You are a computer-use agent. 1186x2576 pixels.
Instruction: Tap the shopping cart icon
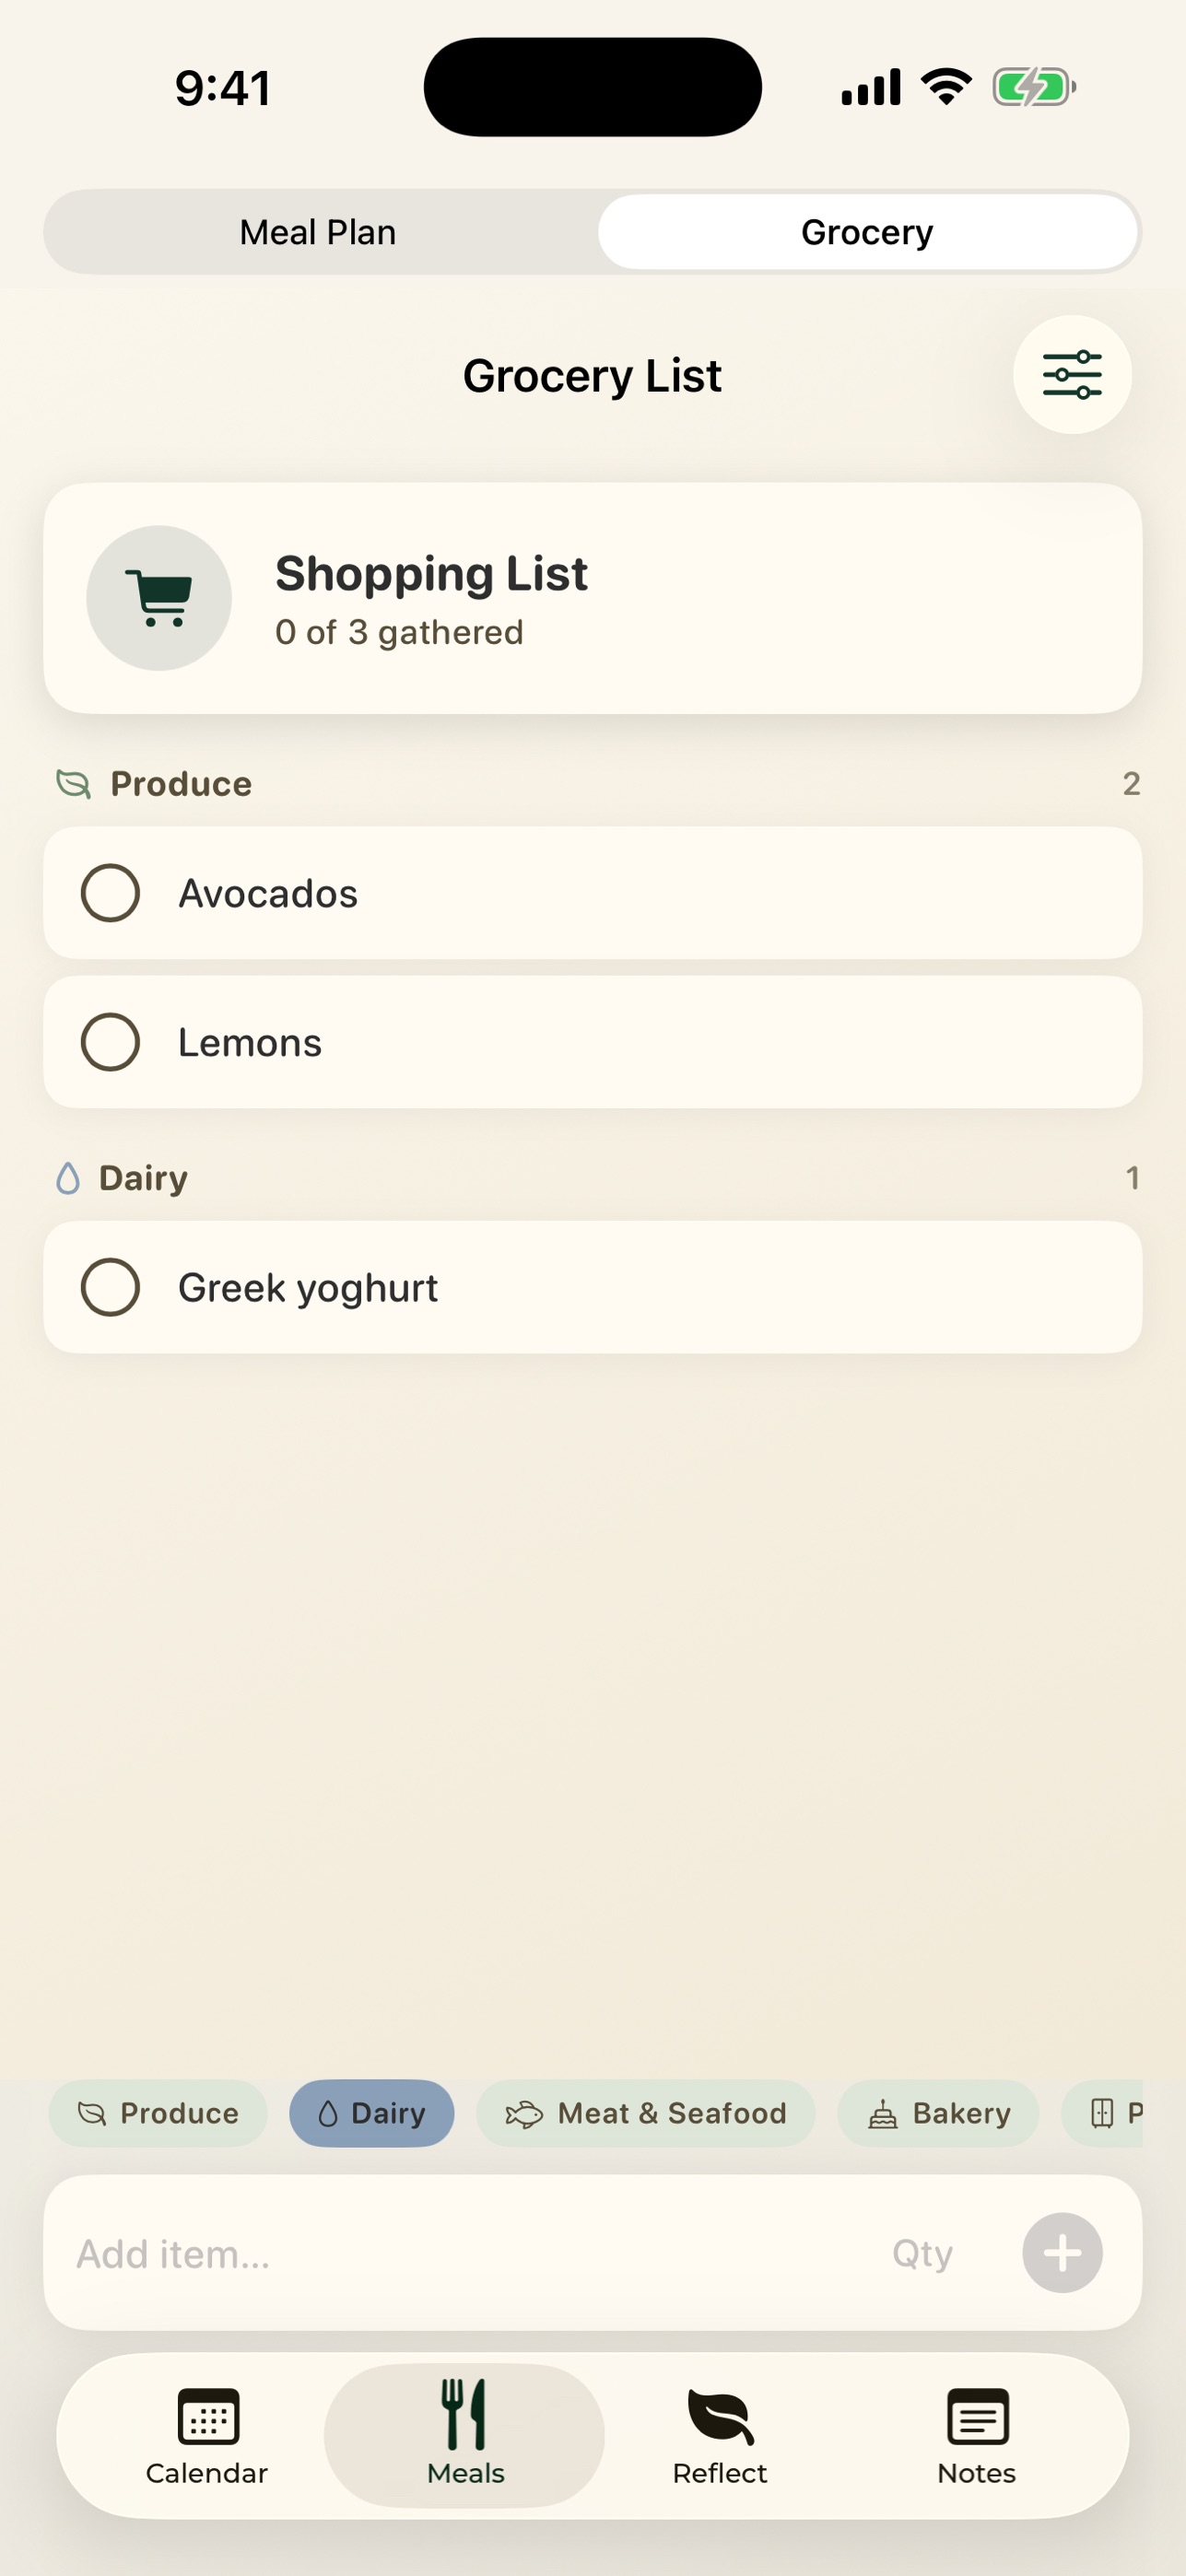click(159, 598)
